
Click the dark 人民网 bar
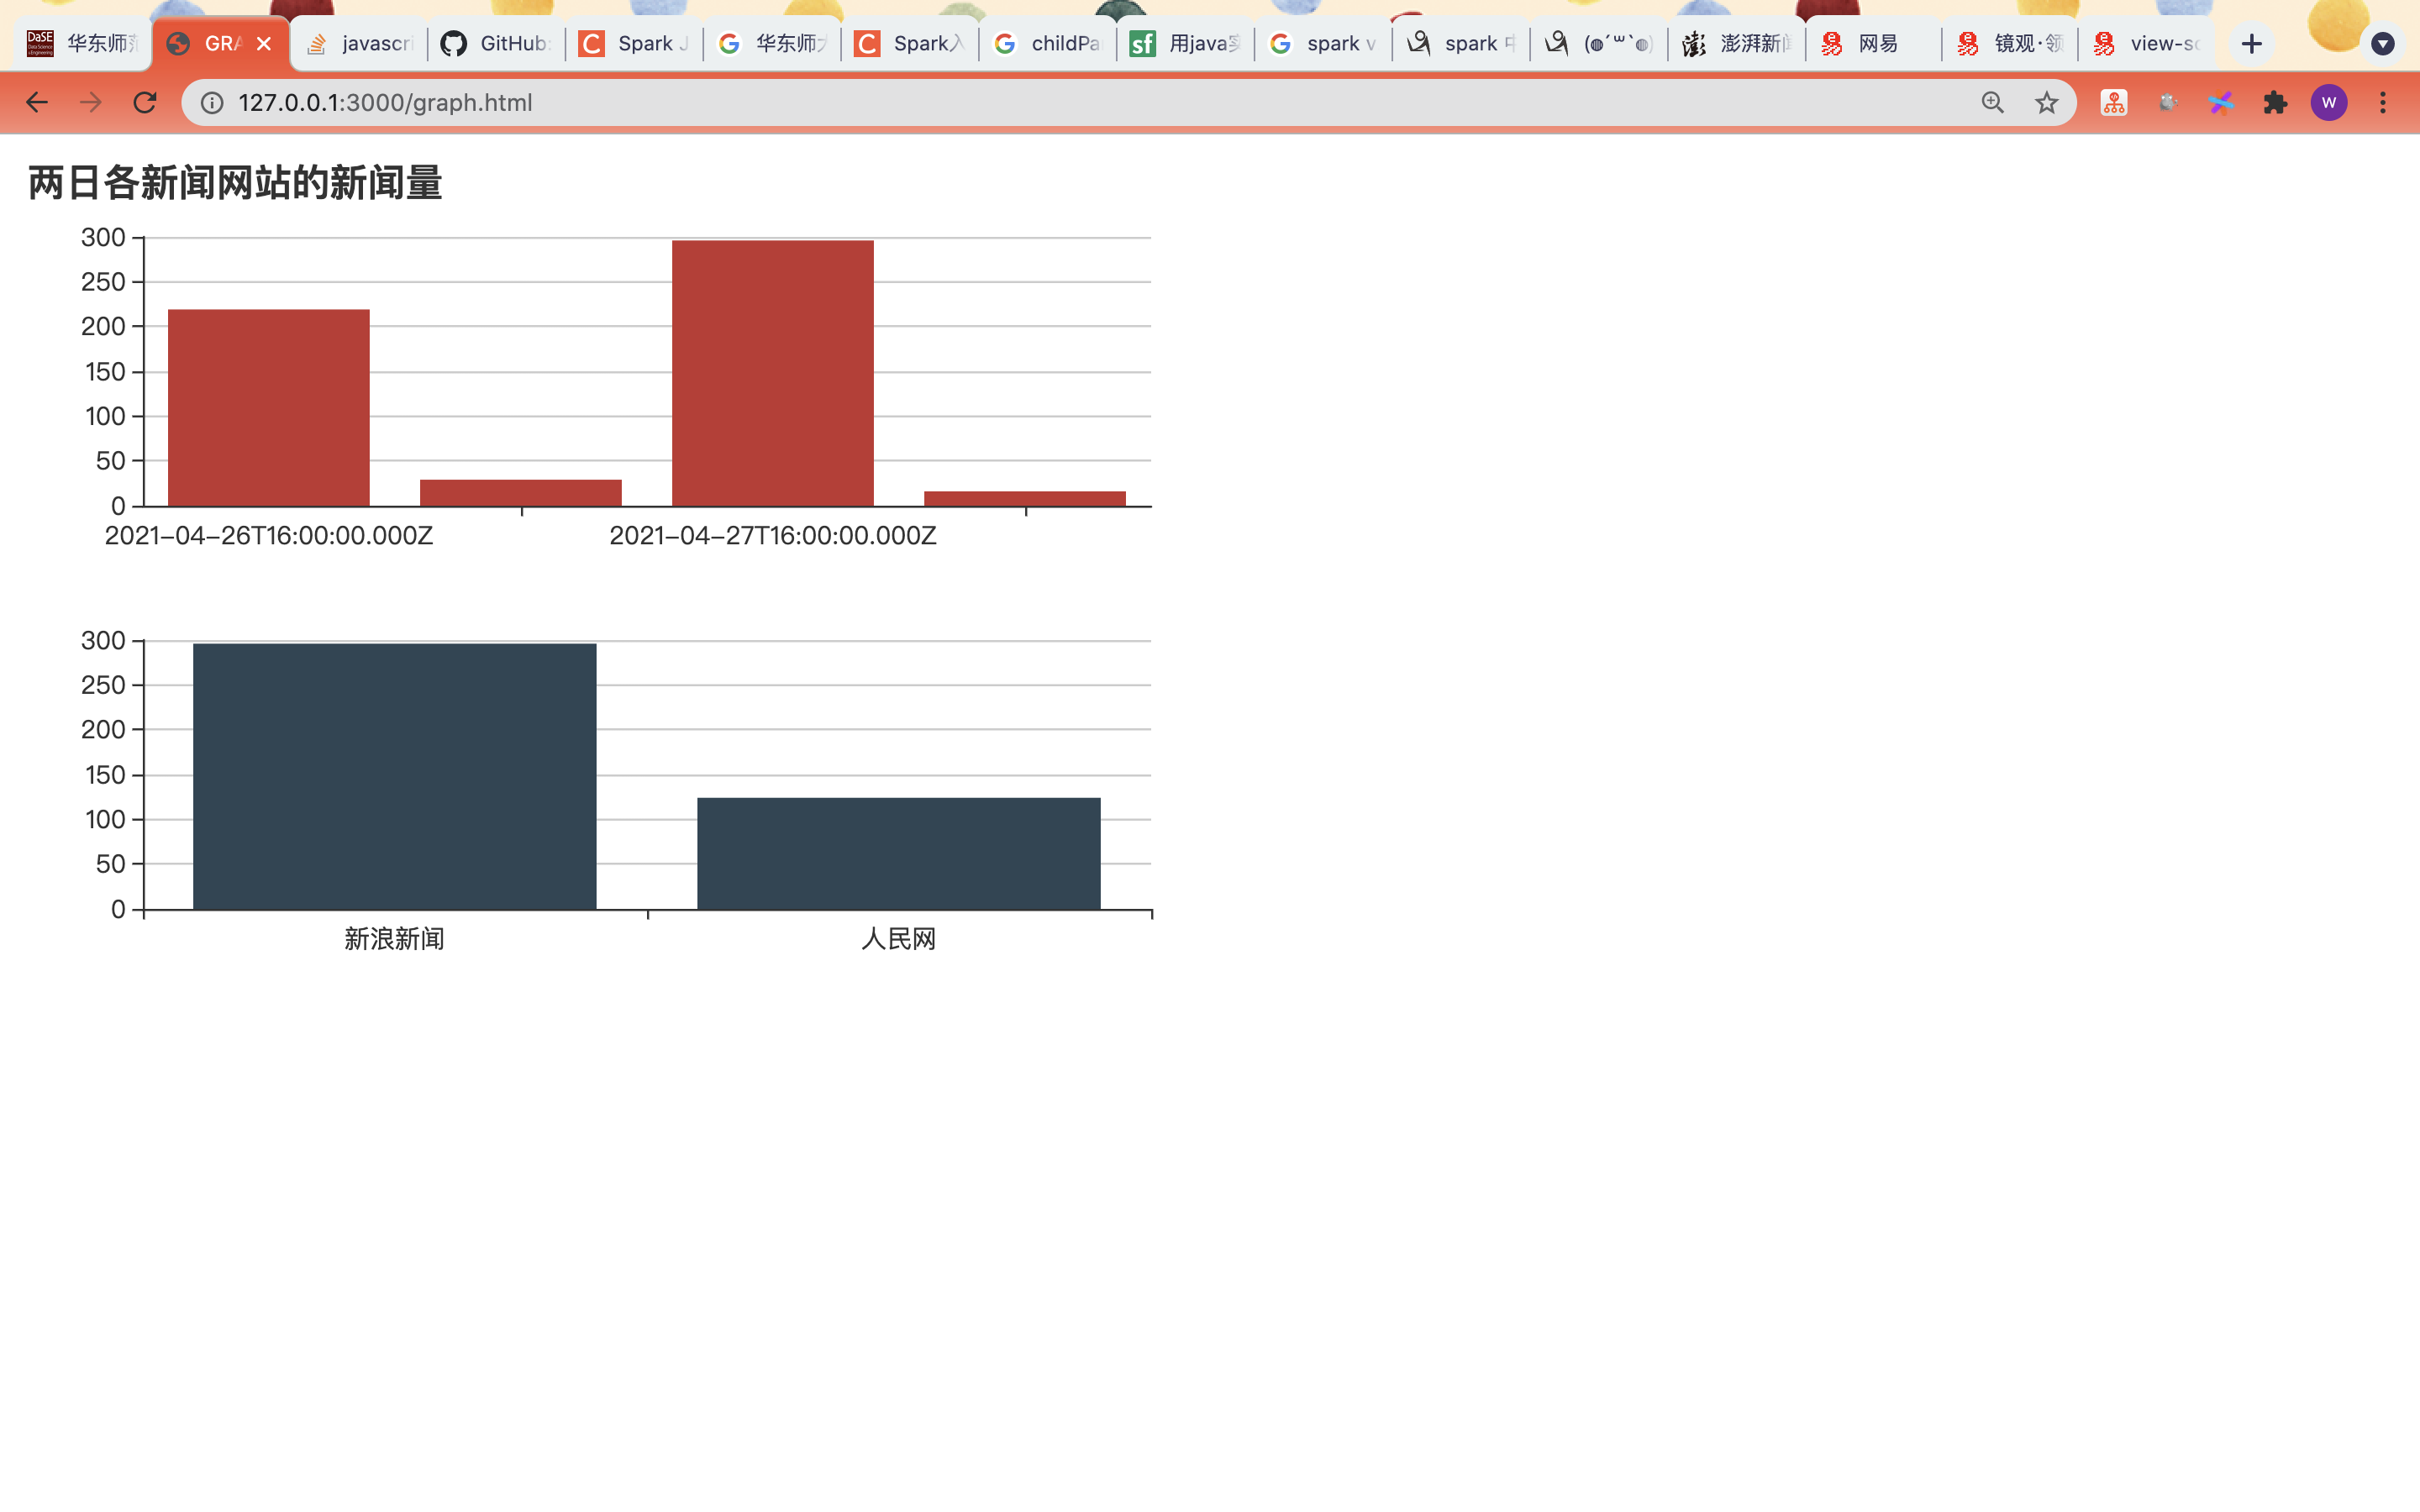pos(898,853)
